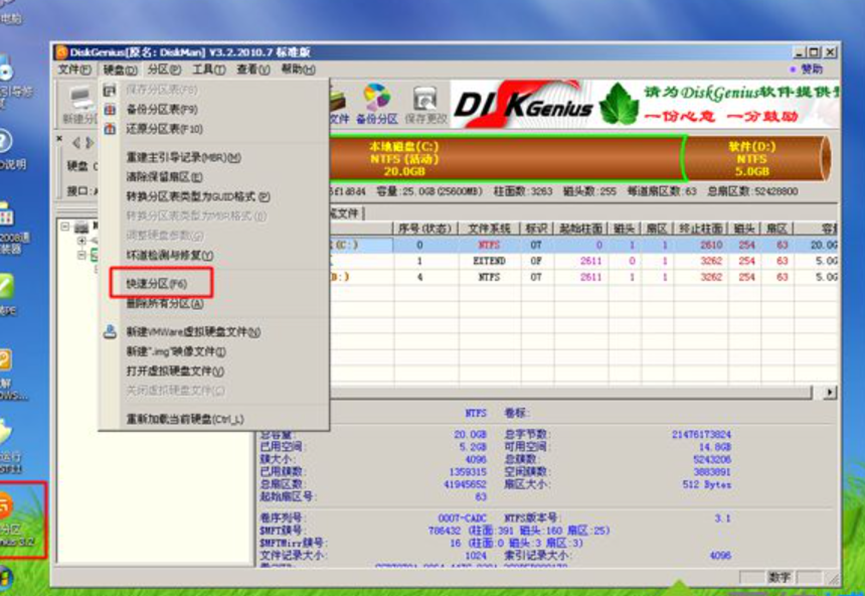The image size is (865, 596).
Task: Click 重新加载当前硬盘 (Ctrl_L) menu item
Action: [x=184, y=418]
